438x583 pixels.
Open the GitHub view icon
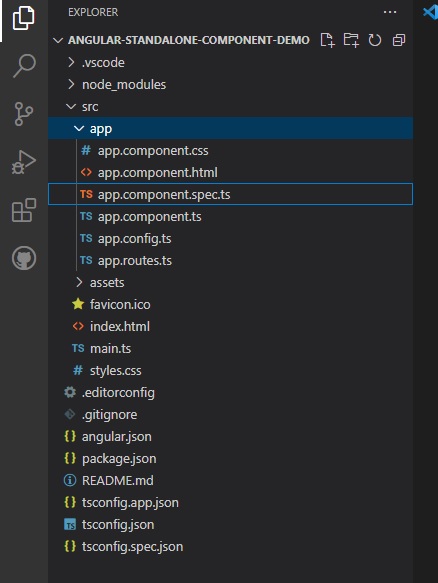pyautogui.click(x=24, y=258)
